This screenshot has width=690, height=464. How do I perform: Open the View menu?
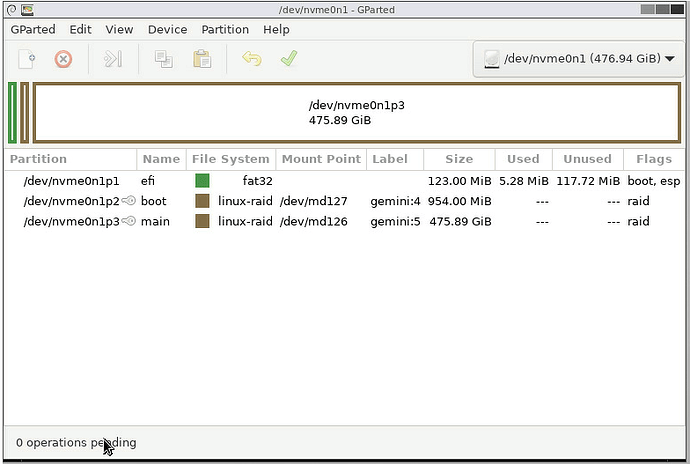[x=119, y=29]
